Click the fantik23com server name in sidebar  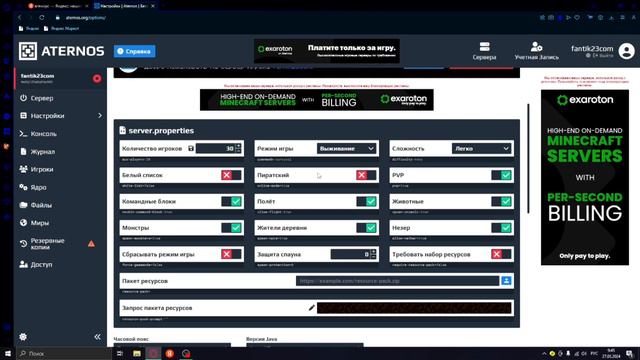coord(38,76)
